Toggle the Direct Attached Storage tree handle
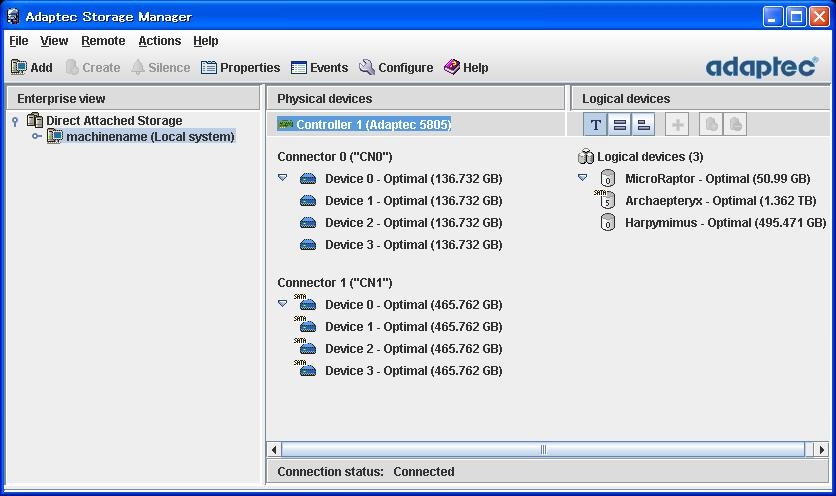The width and height of the screenshot is (836, 496). [15, 122]
